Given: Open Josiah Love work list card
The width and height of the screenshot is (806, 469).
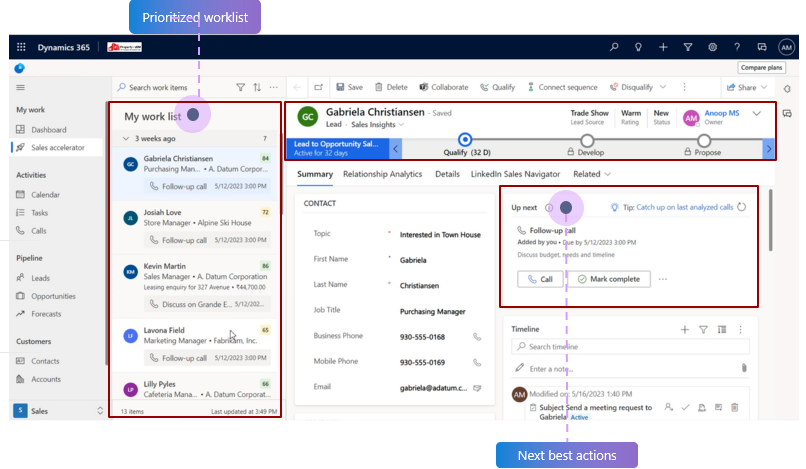Looking at the screenshot, I should [195, 226].
